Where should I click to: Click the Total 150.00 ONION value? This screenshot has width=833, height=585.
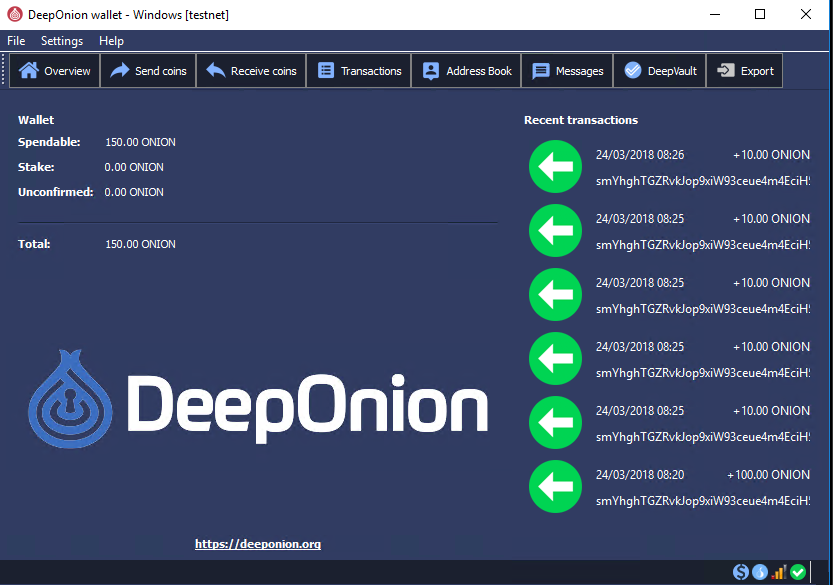coord(140,244)
